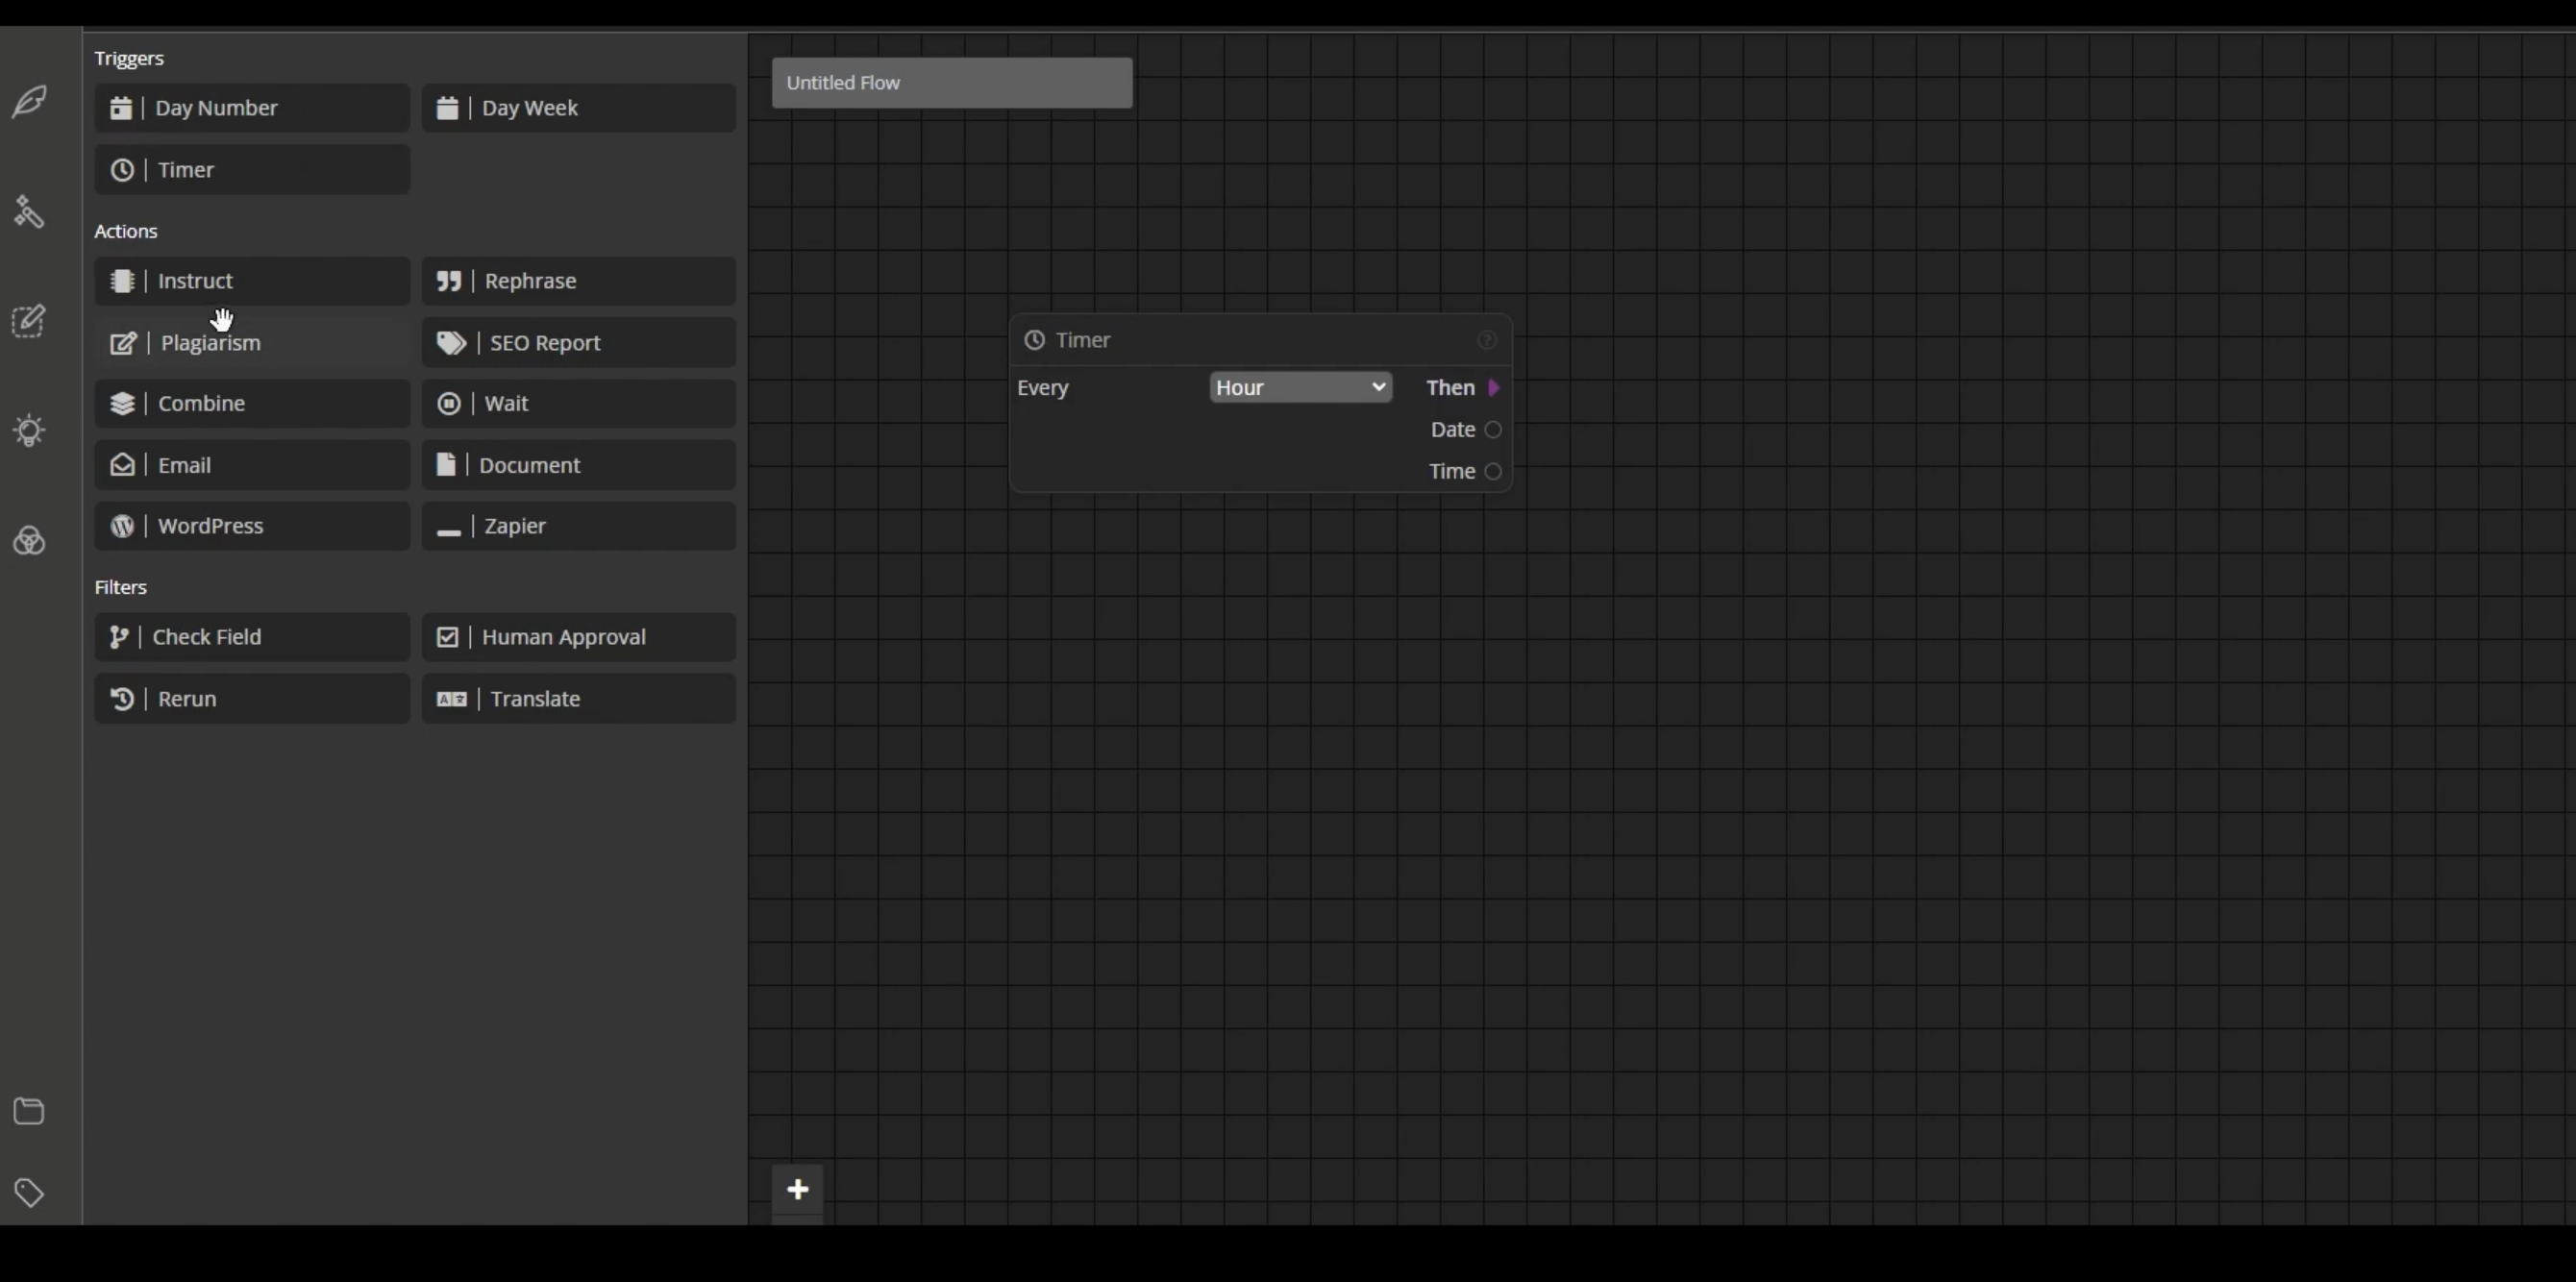
Task: Add the Human Approval filter
Action: [x=579, y=637]
